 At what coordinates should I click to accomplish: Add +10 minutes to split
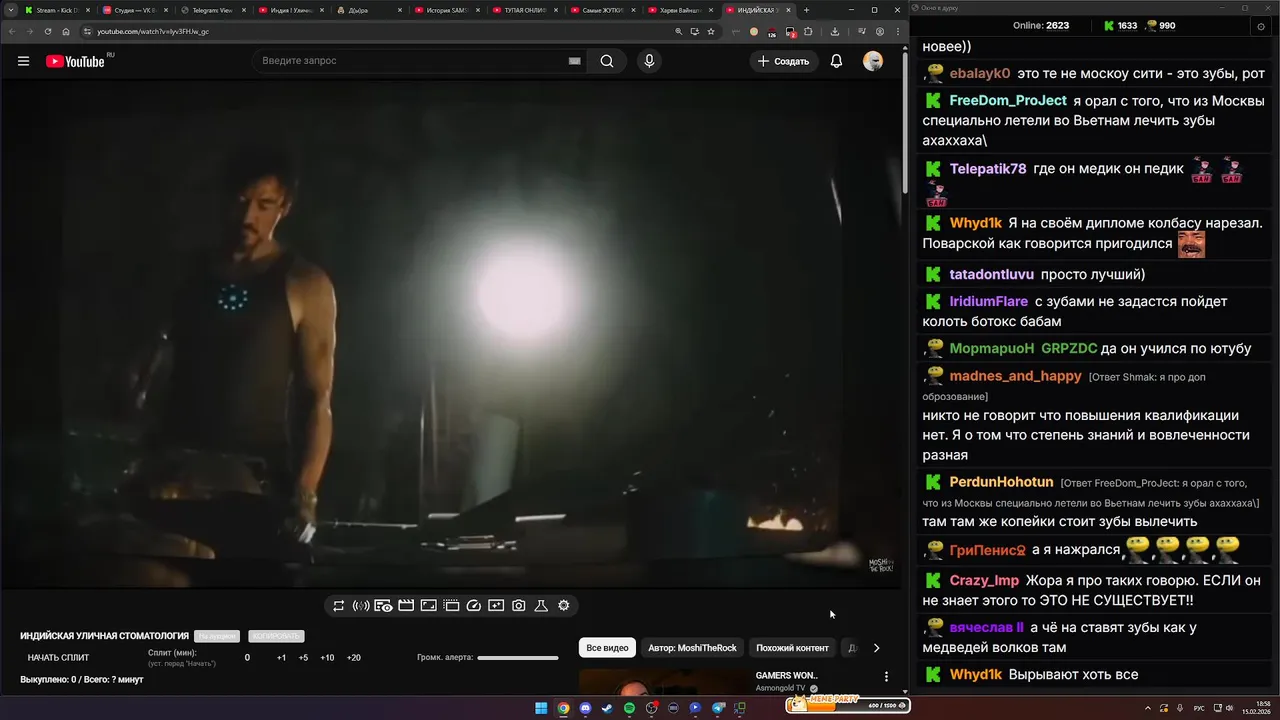tap(327, 658)
